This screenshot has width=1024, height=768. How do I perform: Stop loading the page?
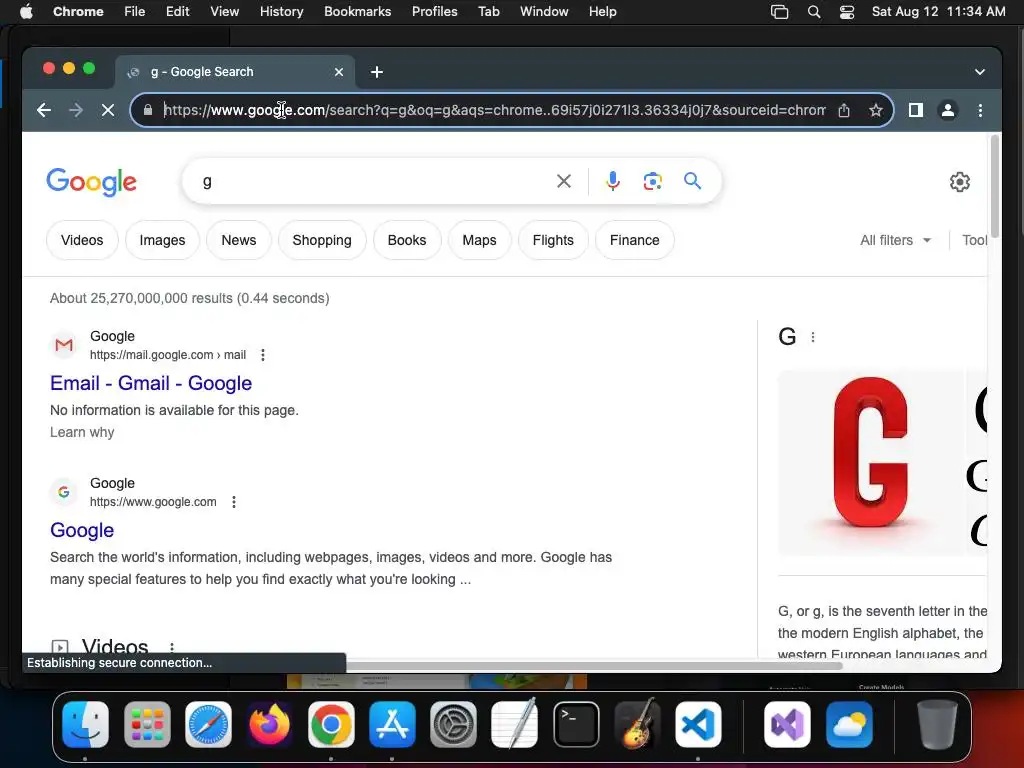pos(108,110)
